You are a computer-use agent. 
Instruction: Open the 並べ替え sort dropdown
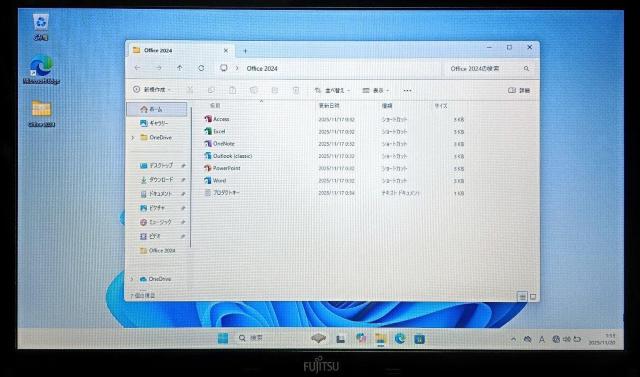coord(332,91)
